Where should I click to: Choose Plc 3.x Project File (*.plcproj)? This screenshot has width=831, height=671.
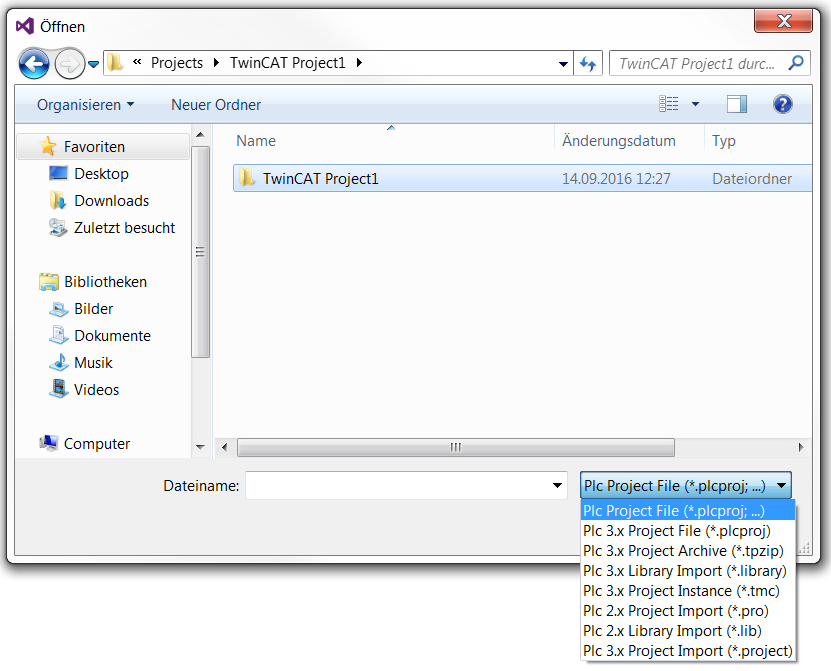coord(688,531)
